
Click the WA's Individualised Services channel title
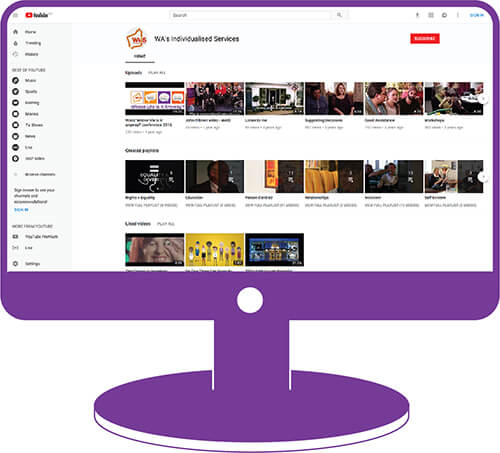coord(197,39)
